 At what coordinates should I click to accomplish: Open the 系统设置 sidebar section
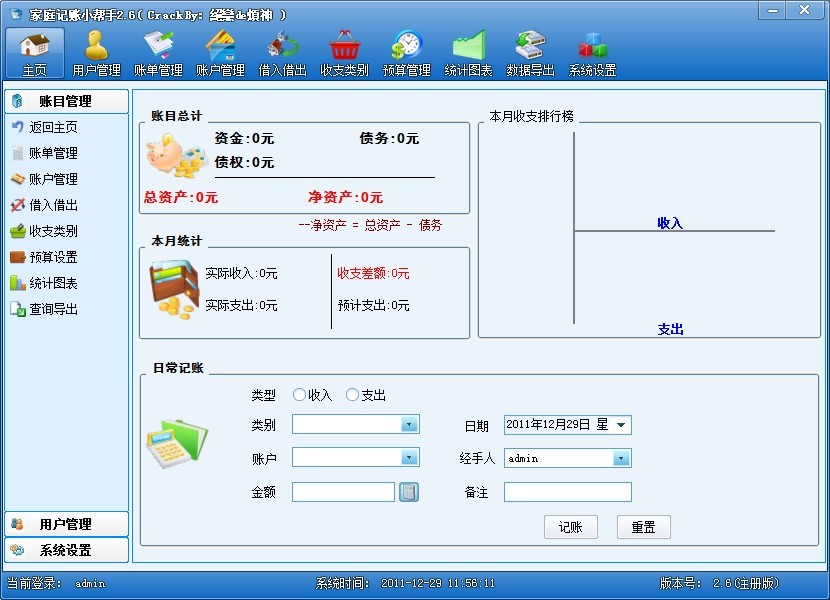66,550
